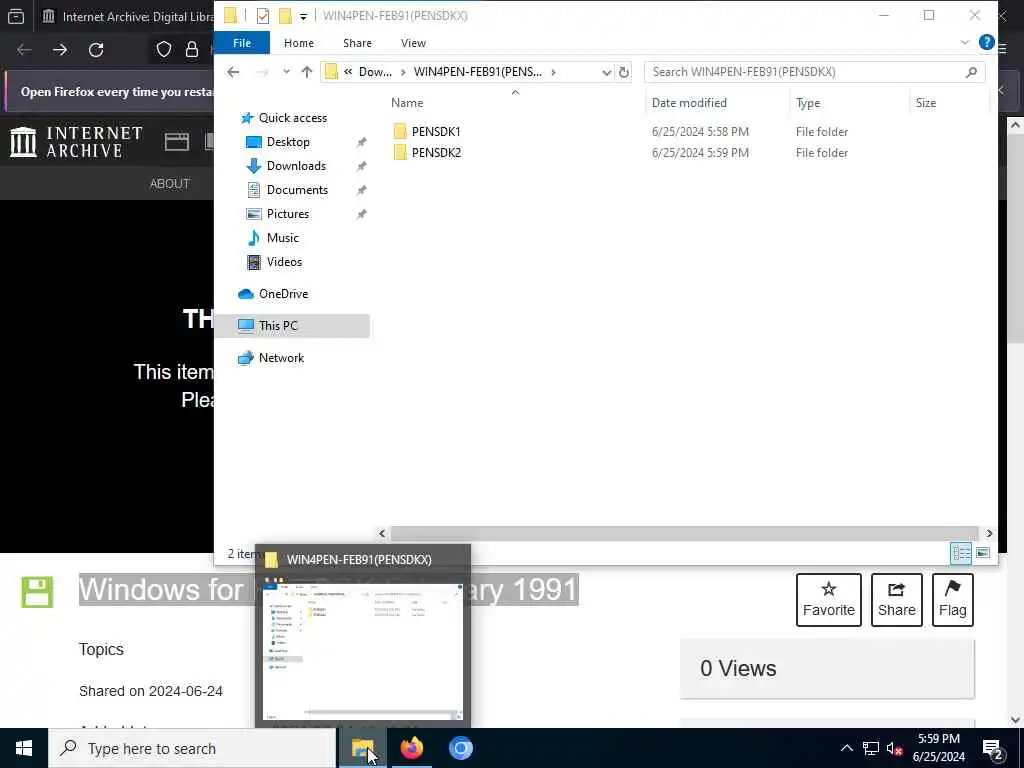Switch to details view layout
Viewport: 1024px width, 768px height.
[961, 553]
